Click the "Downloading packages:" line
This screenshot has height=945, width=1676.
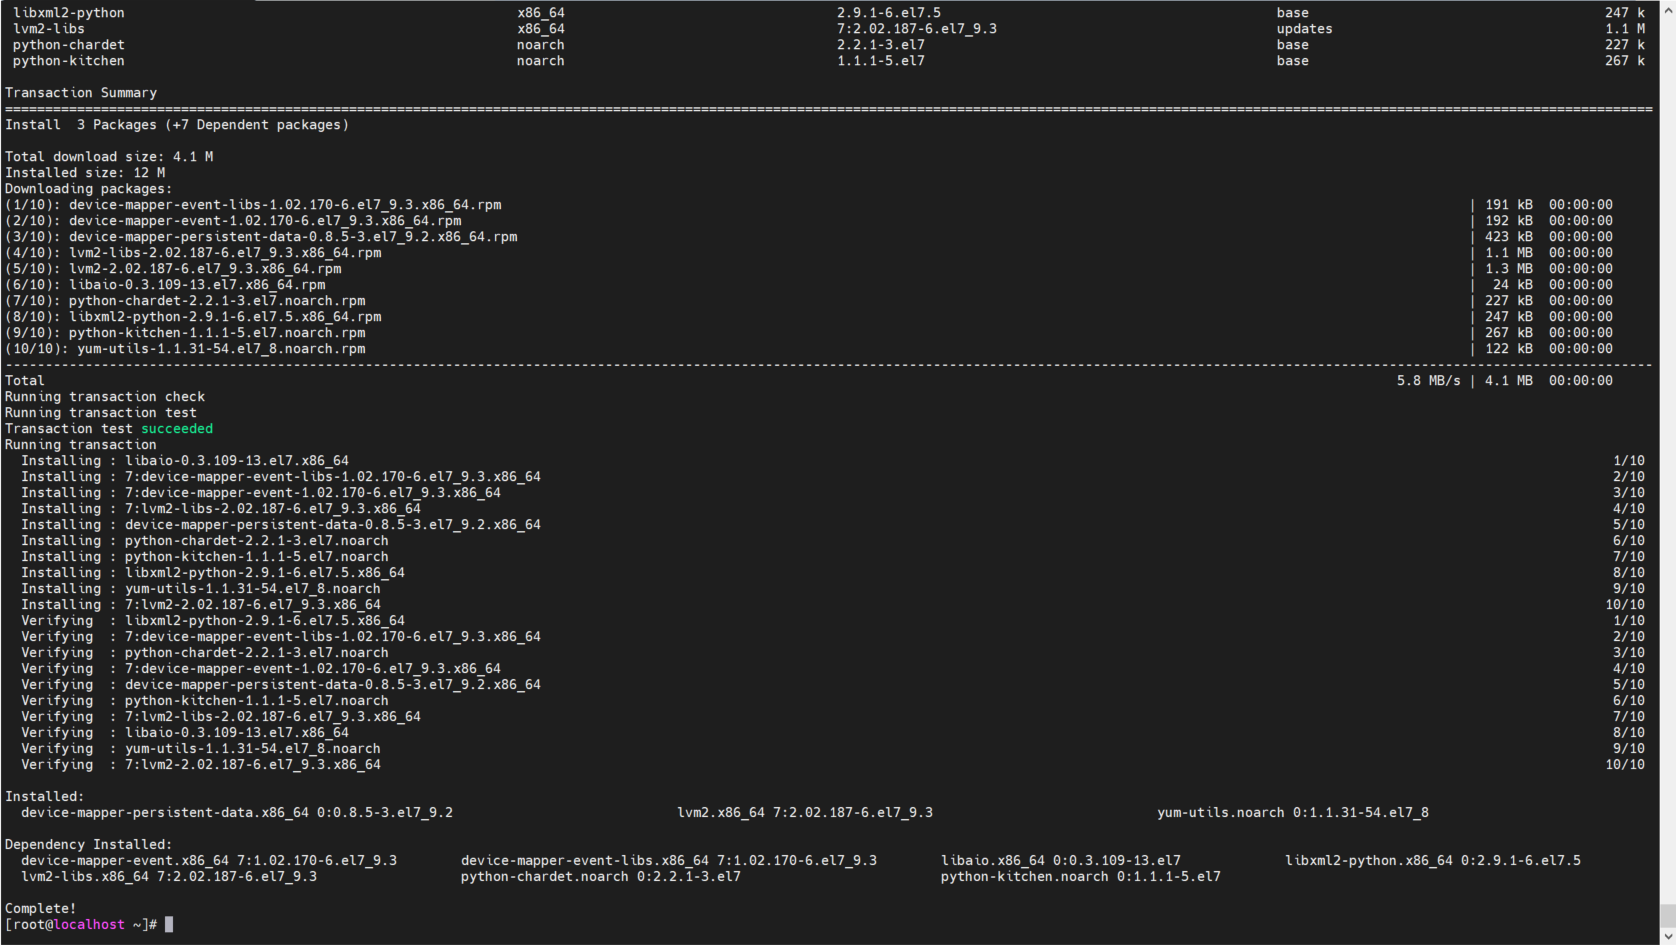tap(88, 189)
